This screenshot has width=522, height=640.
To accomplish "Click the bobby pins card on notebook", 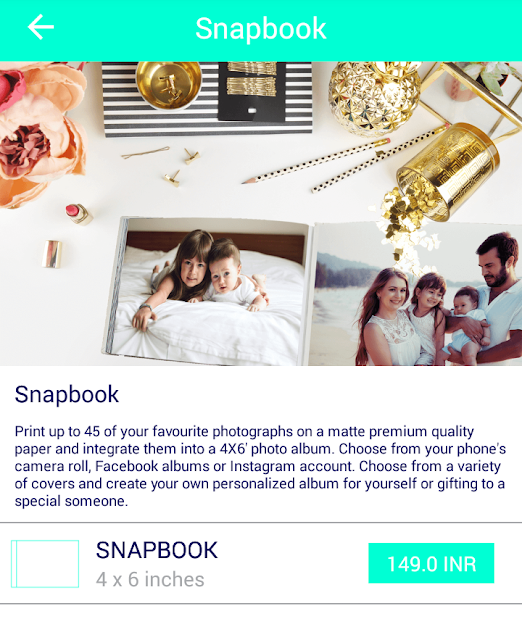I will click(251, 91).
